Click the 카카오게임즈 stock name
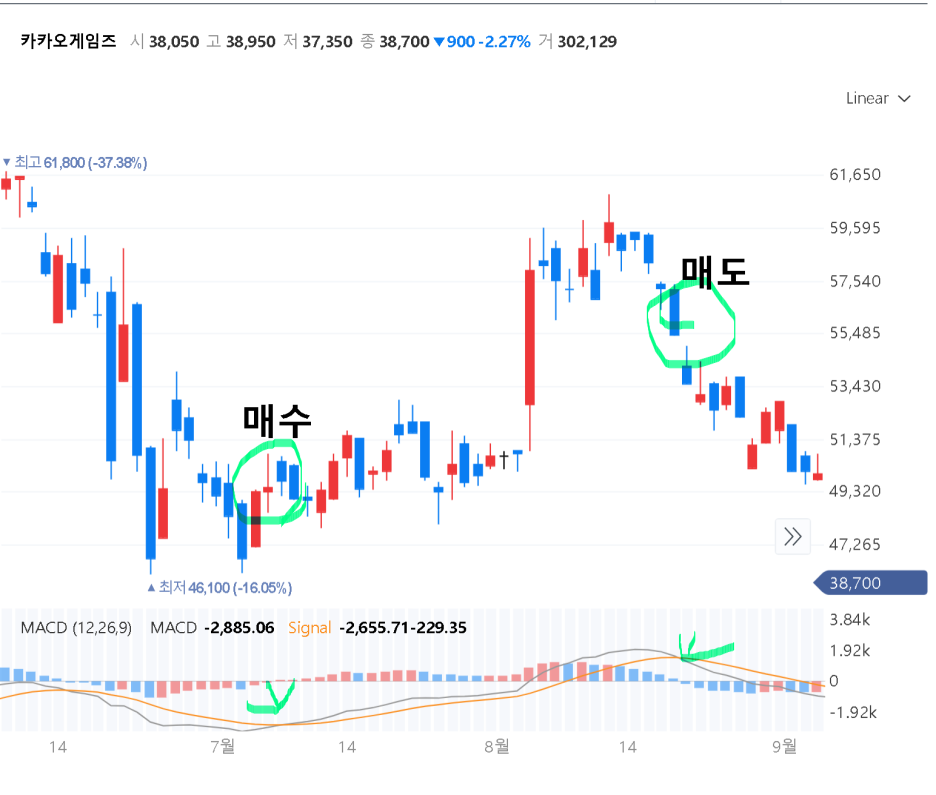 click(x=68, y=41)
